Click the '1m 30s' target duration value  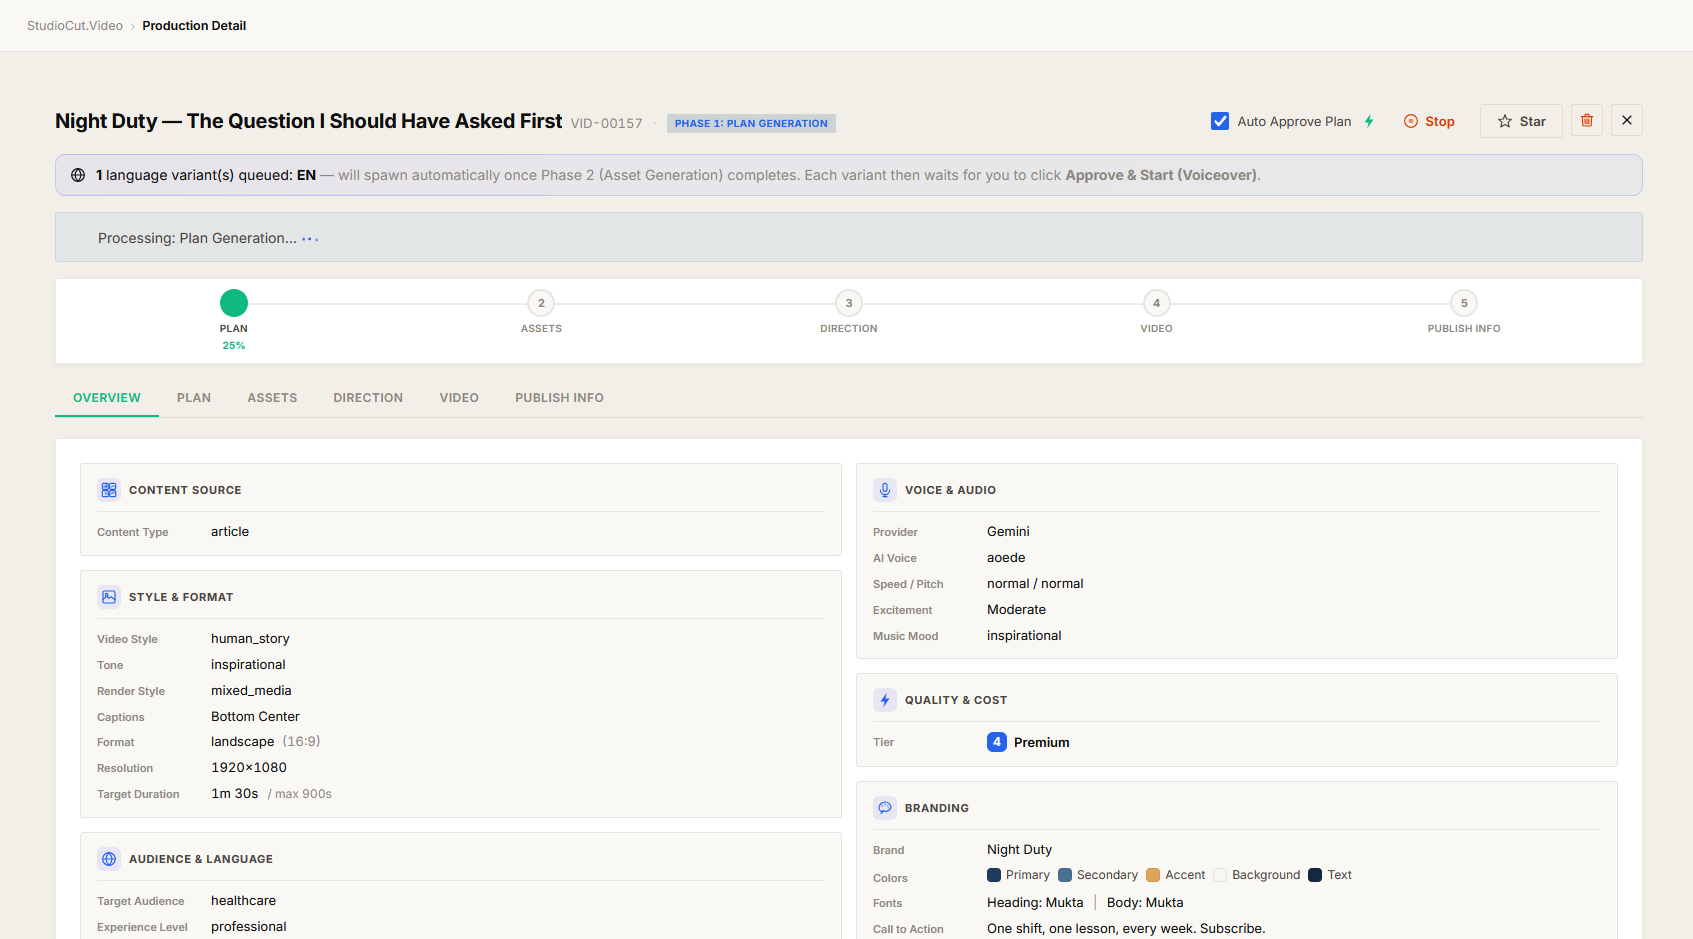[x=235, y=794]
